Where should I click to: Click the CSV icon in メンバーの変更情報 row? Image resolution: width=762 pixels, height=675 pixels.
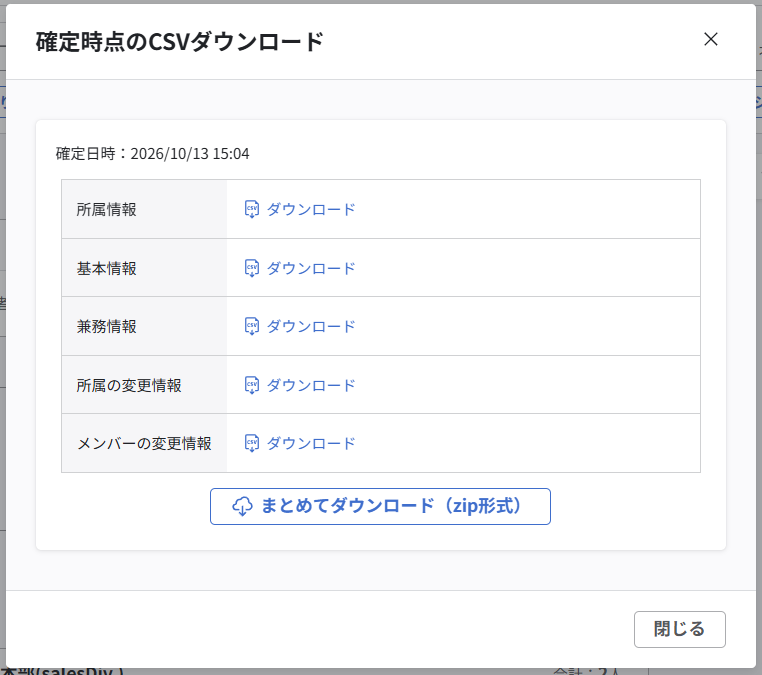252,443
